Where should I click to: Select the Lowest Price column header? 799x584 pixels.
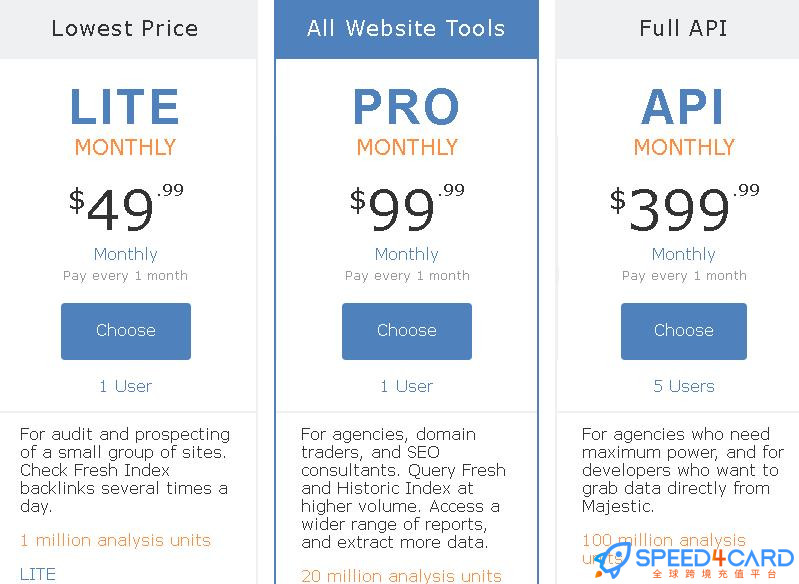125,29
